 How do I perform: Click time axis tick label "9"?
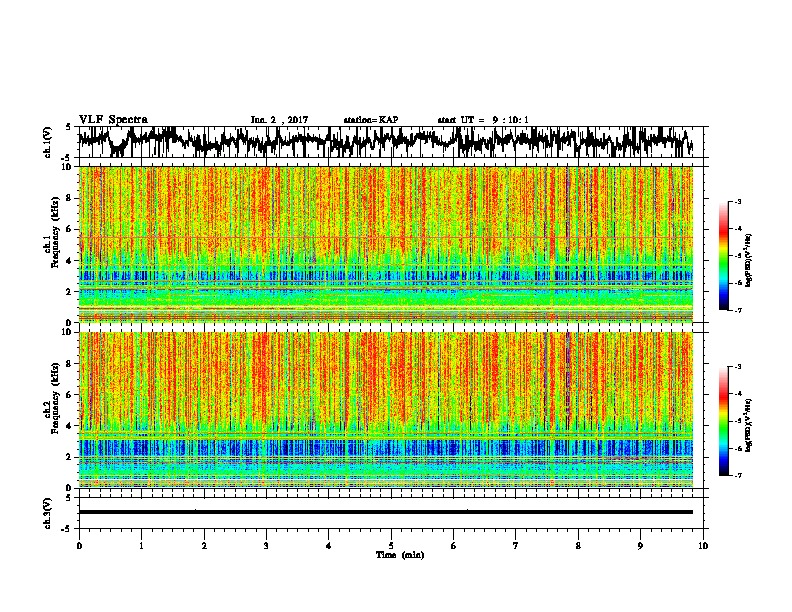click(640, 546)
